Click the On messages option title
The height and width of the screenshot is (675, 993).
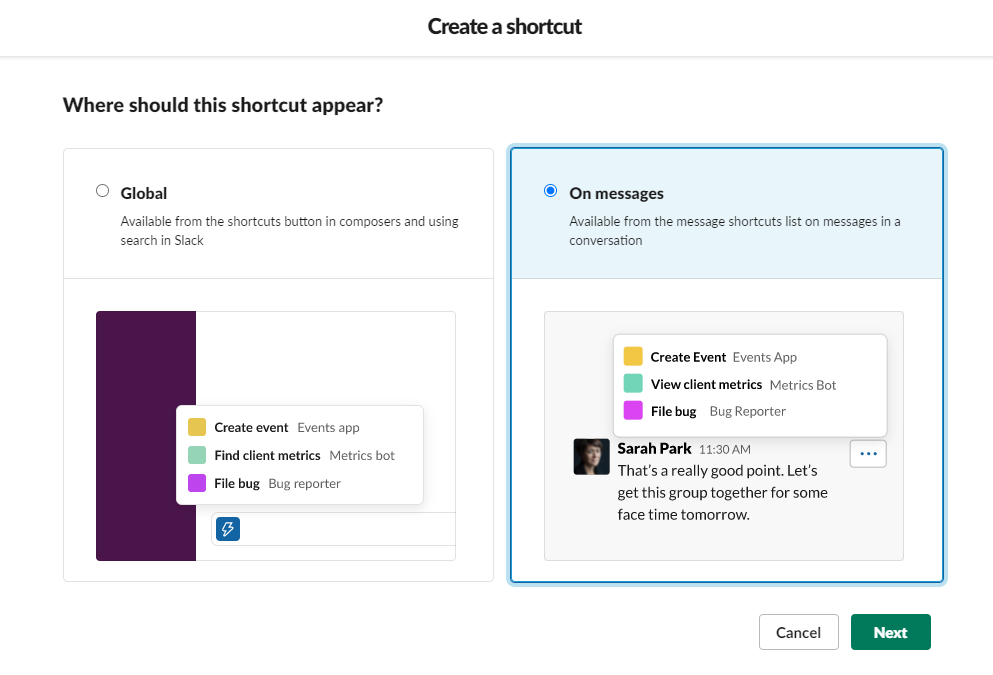[x=616, y=193]
